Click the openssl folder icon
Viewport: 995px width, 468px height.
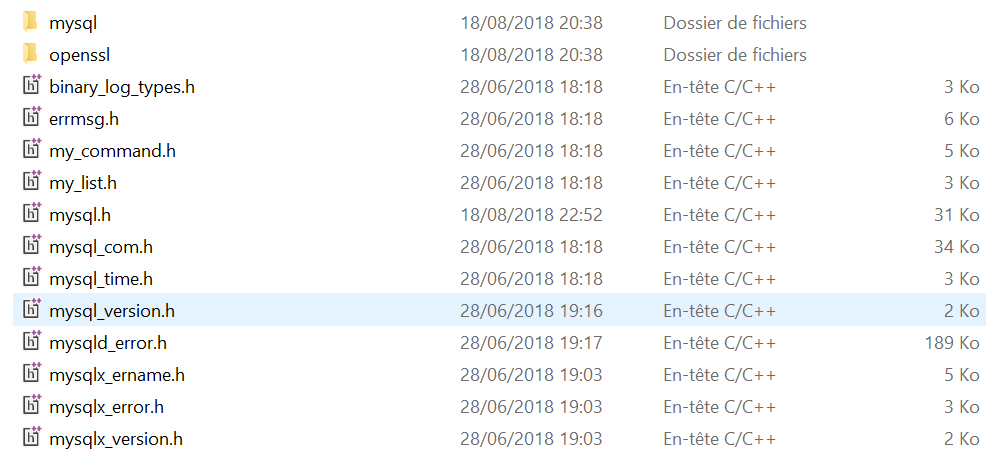(30, 54)
